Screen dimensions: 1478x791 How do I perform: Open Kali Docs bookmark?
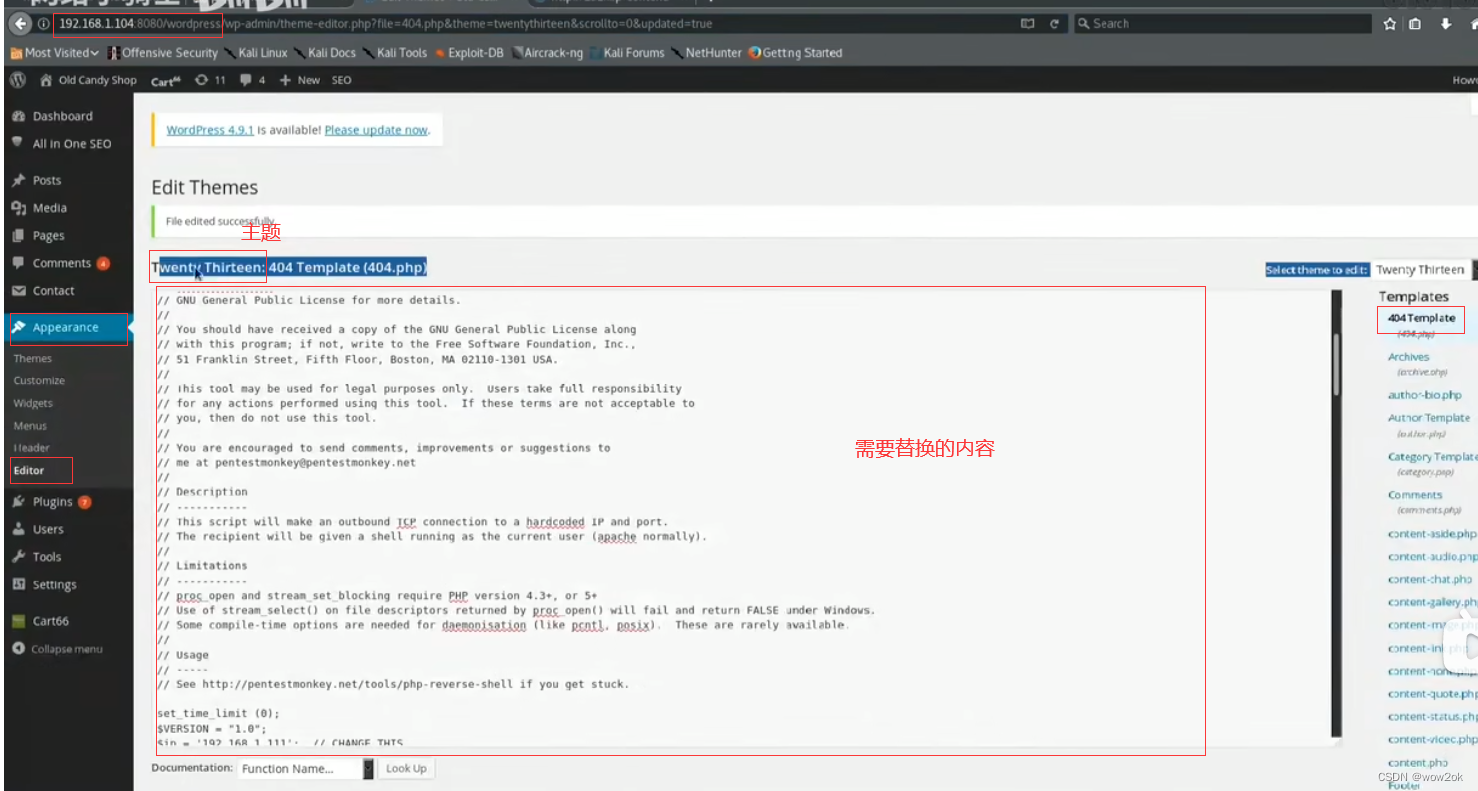[325, 53]
